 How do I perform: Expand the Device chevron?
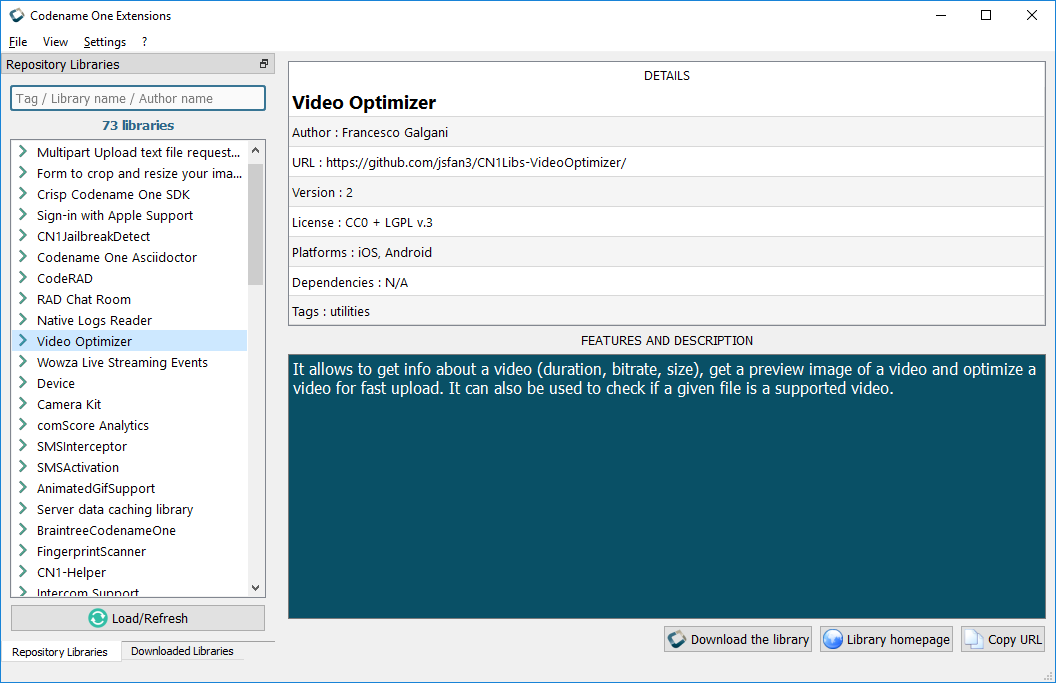coord(23,382)
